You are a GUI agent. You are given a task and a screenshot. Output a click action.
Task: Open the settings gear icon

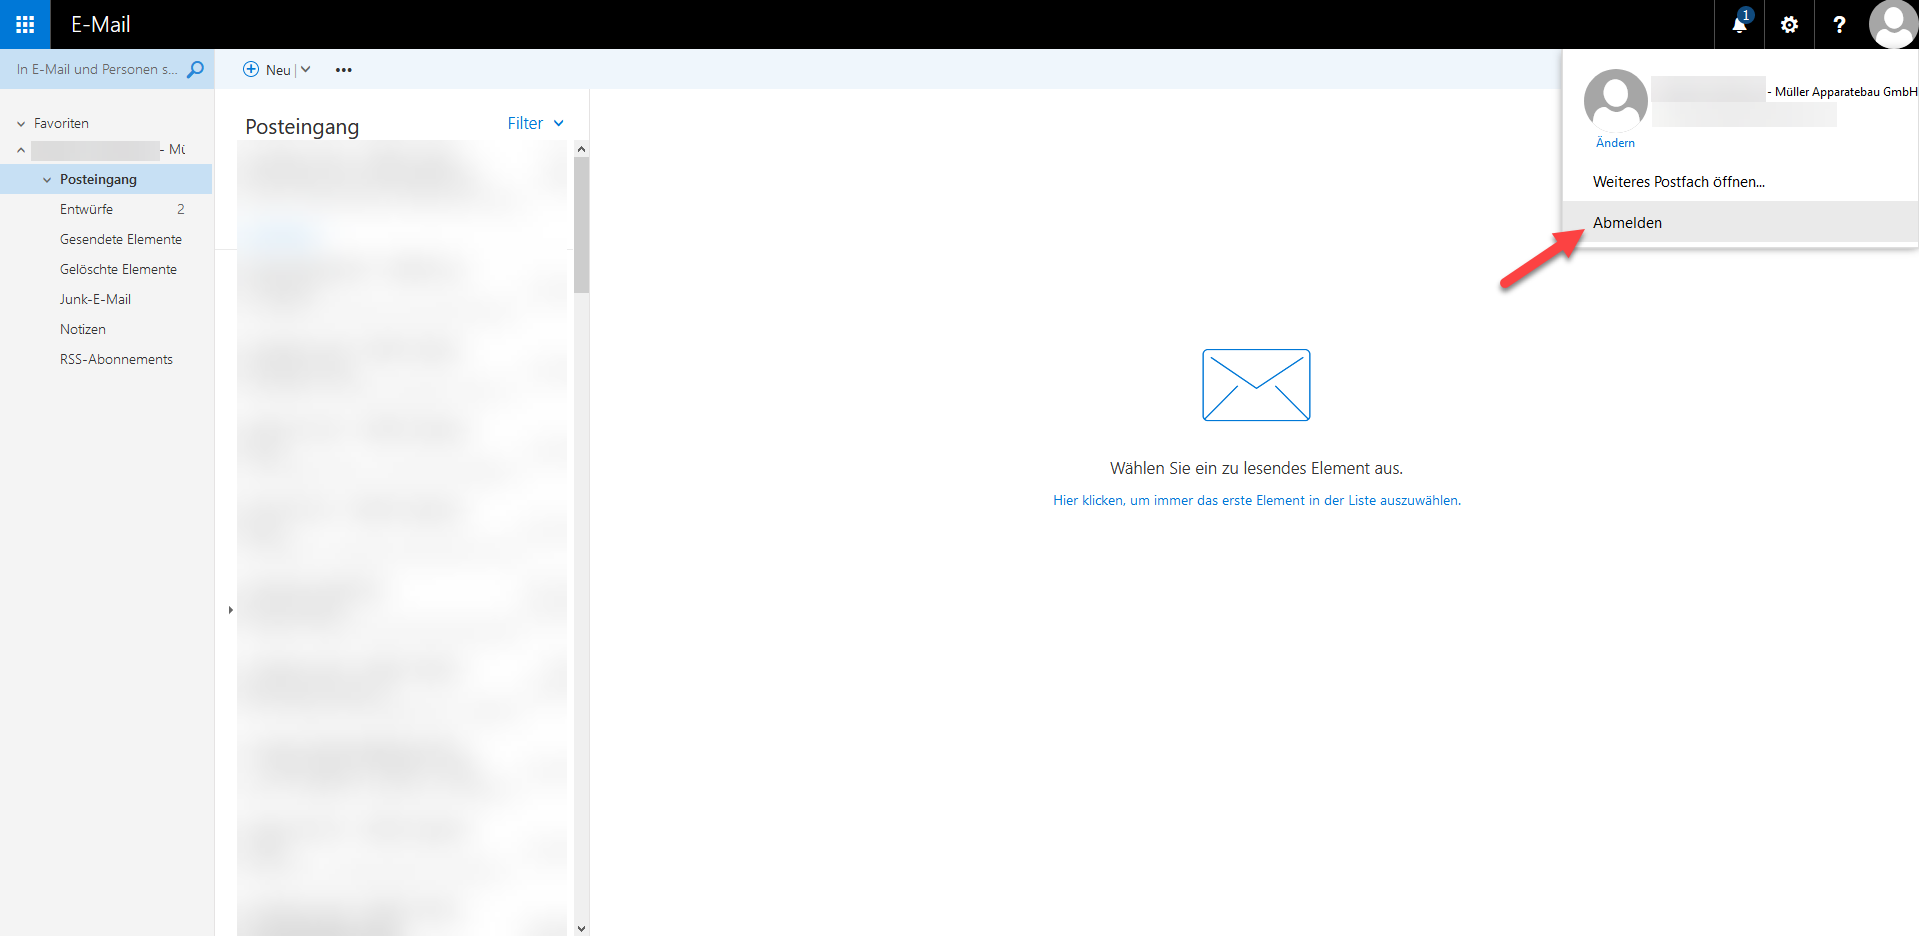[x=1789, y=25]
